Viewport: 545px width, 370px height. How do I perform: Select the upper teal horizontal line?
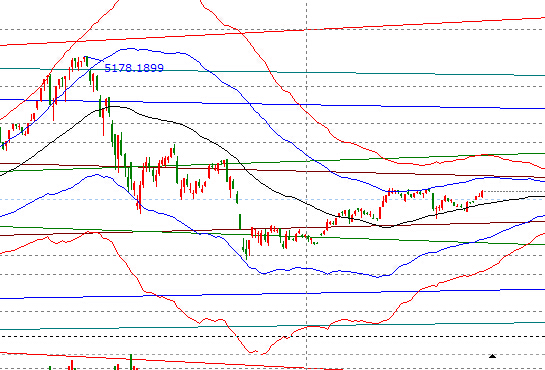pyautogui.click(x=272, y=72)
